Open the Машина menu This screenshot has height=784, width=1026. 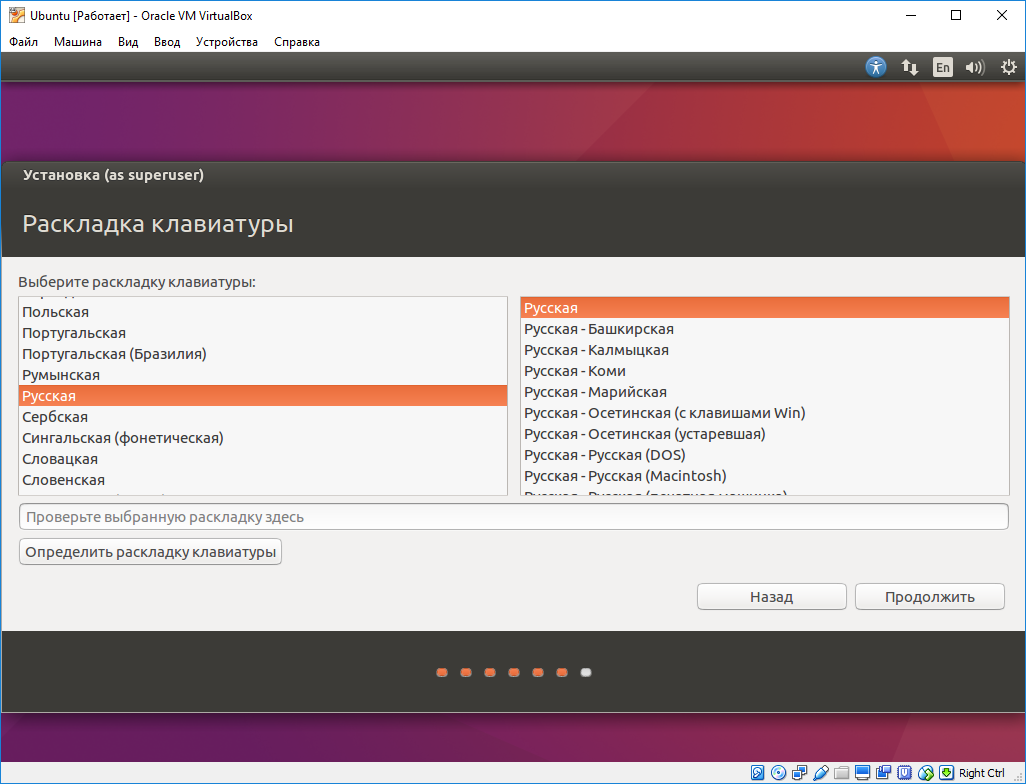(78, 42)
